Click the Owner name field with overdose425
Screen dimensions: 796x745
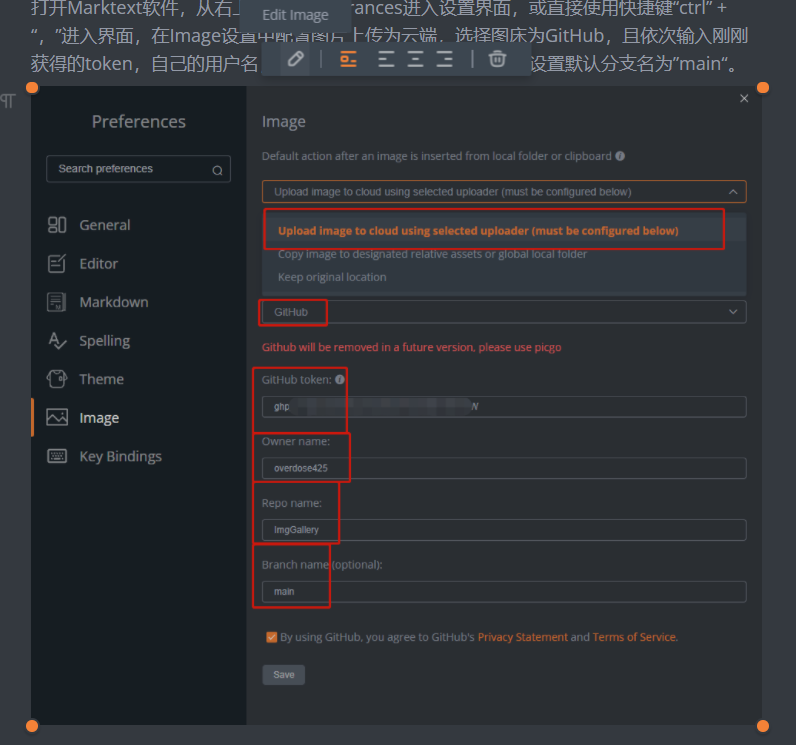[x=504, y=468]
